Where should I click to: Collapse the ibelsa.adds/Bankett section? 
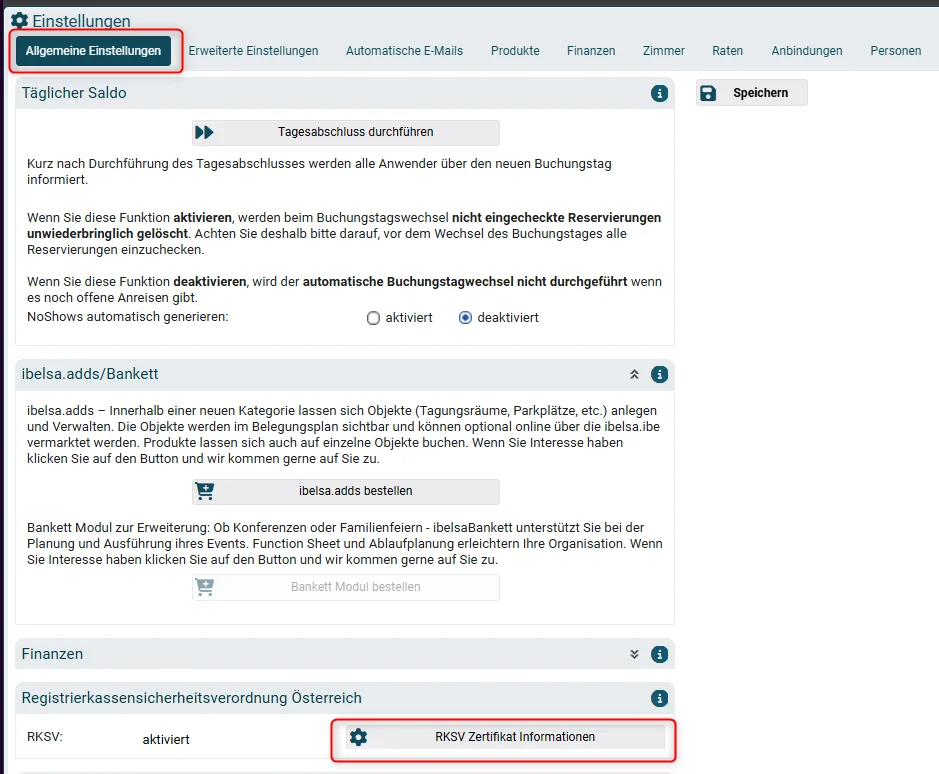point(634,374)
